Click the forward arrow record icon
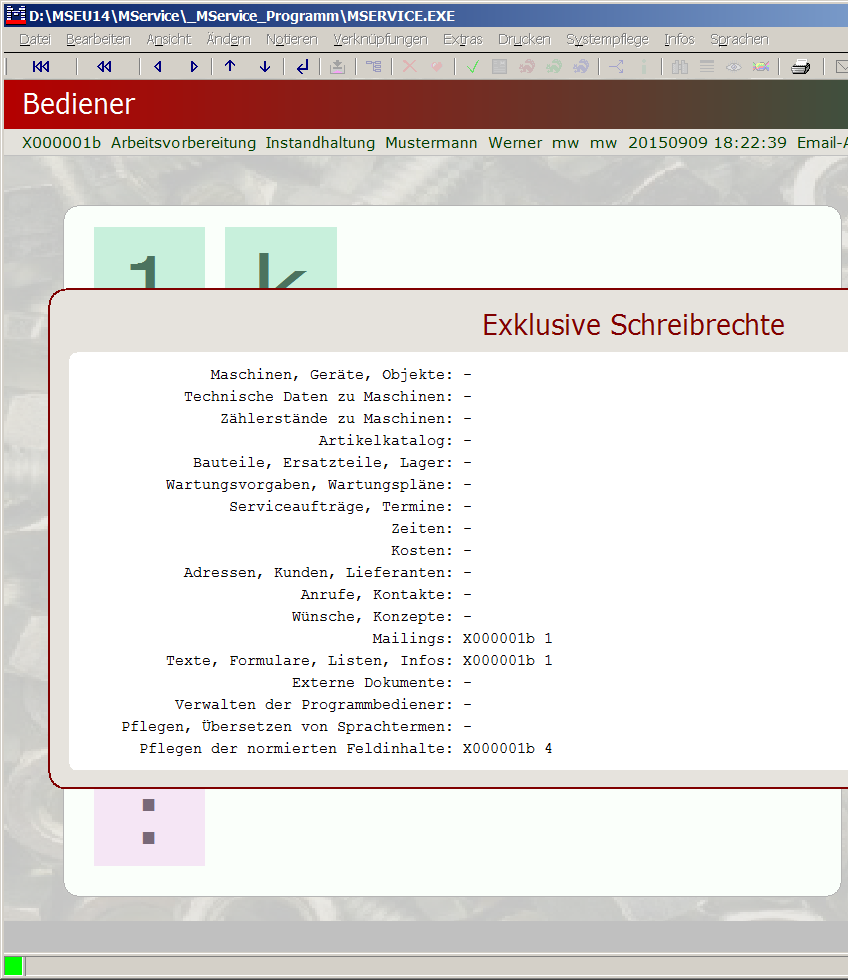The width and height of the screenshot is (848, 980). [x=192, y=66]
